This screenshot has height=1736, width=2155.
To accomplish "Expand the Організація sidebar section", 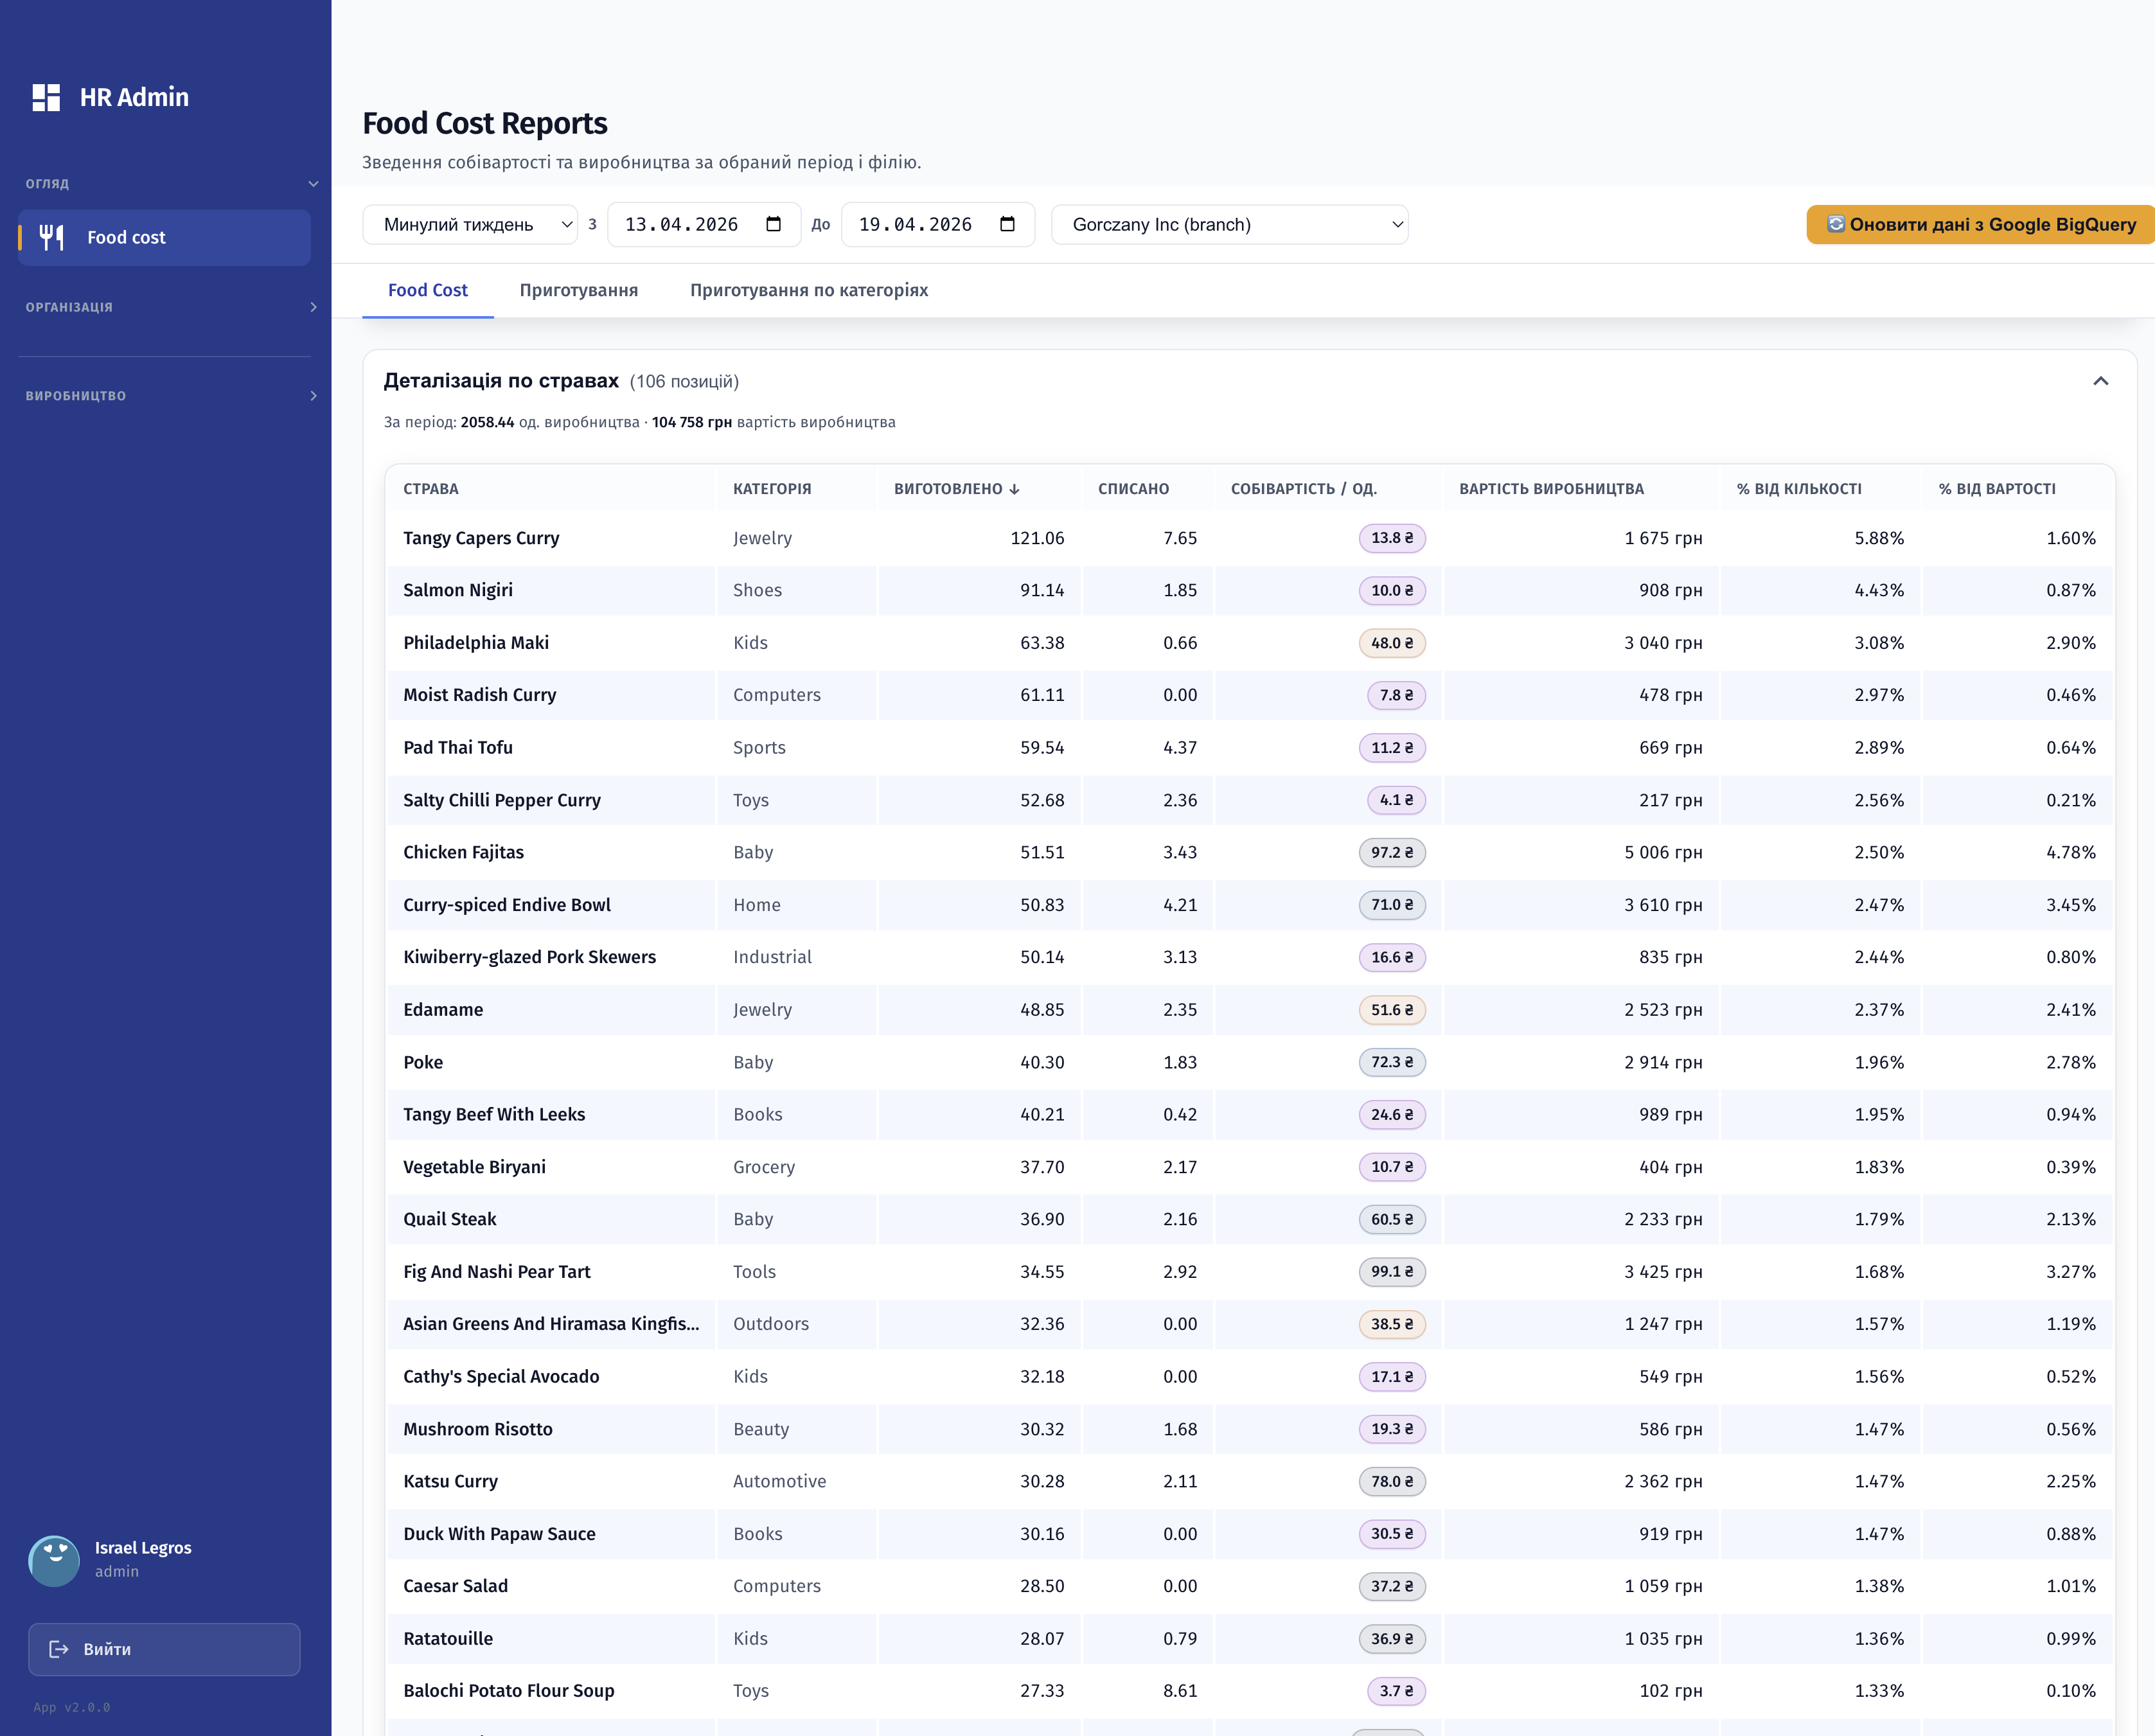I will click(313, 307).
